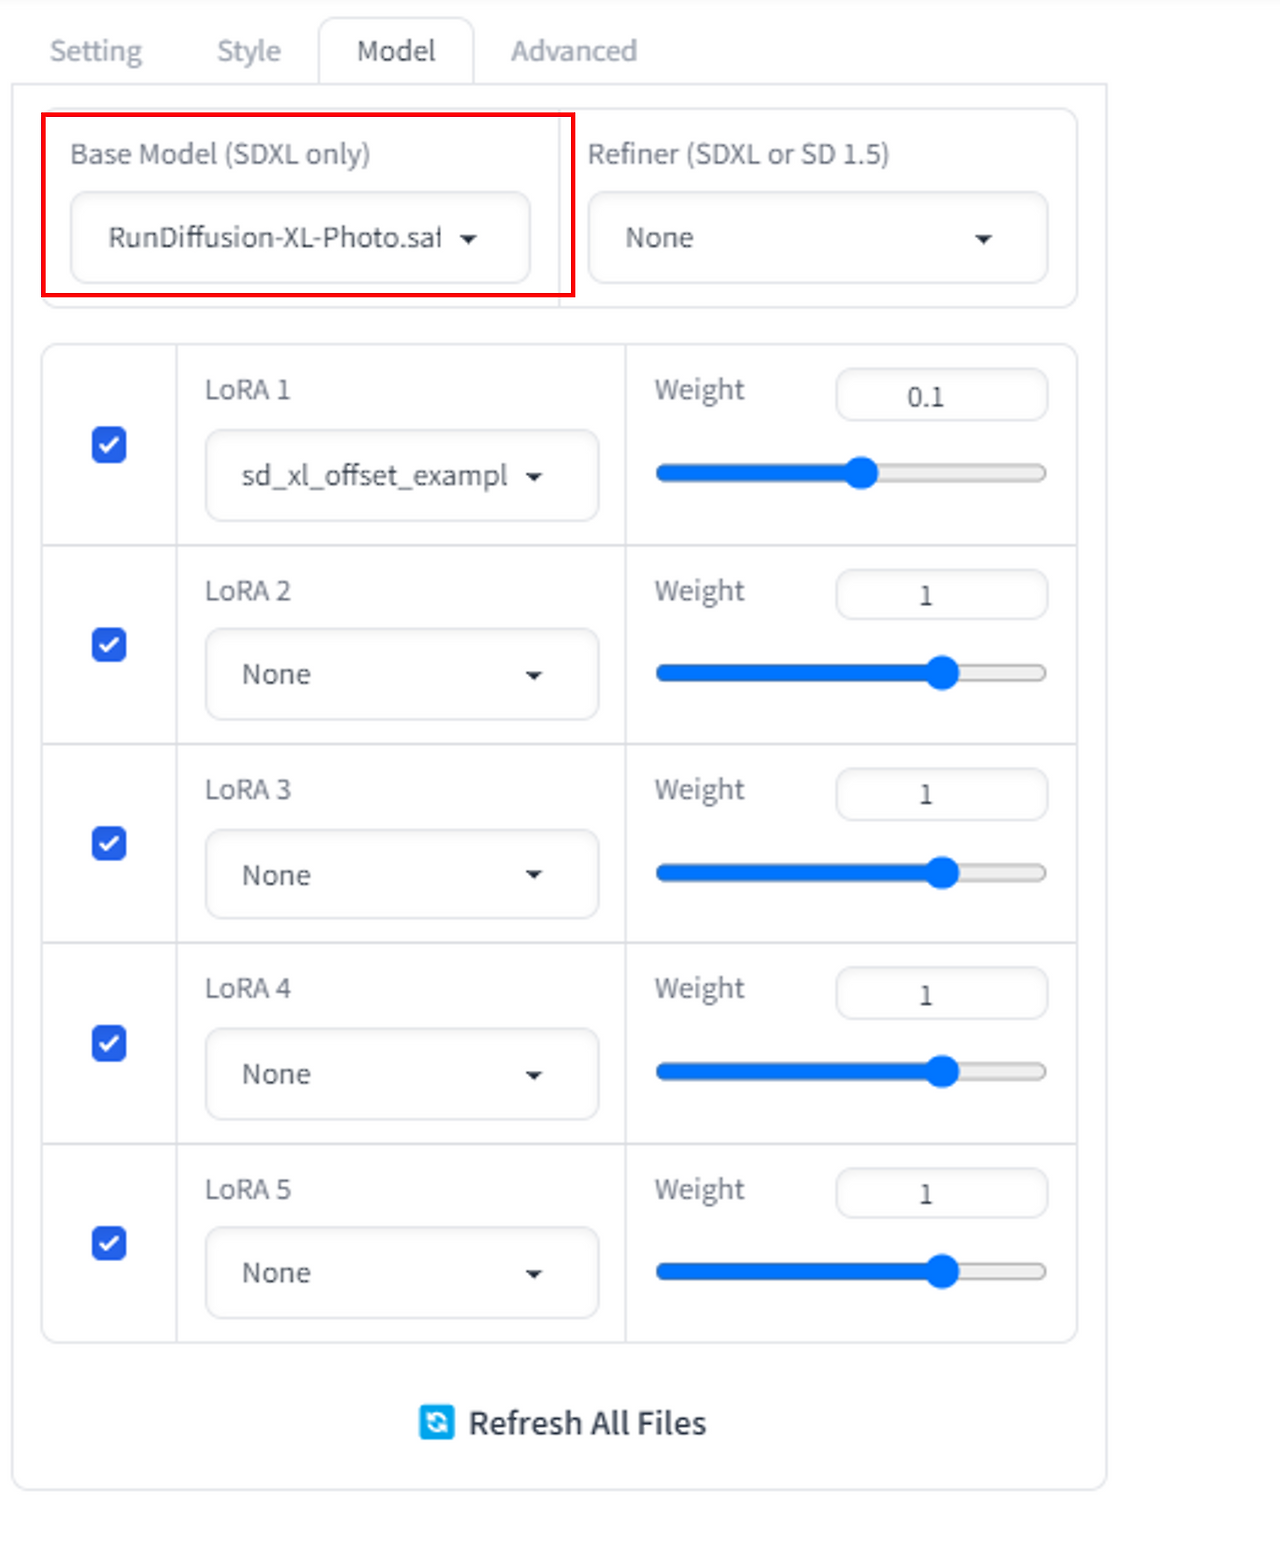The width and height of the screenshot is (1280, 1546).
Task: Open the LoRA 2 model dropdown
Action: 402,674
